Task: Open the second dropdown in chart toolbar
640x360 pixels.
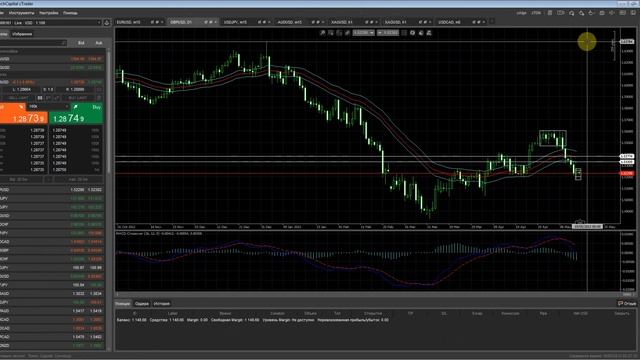Action: point(388,33)
